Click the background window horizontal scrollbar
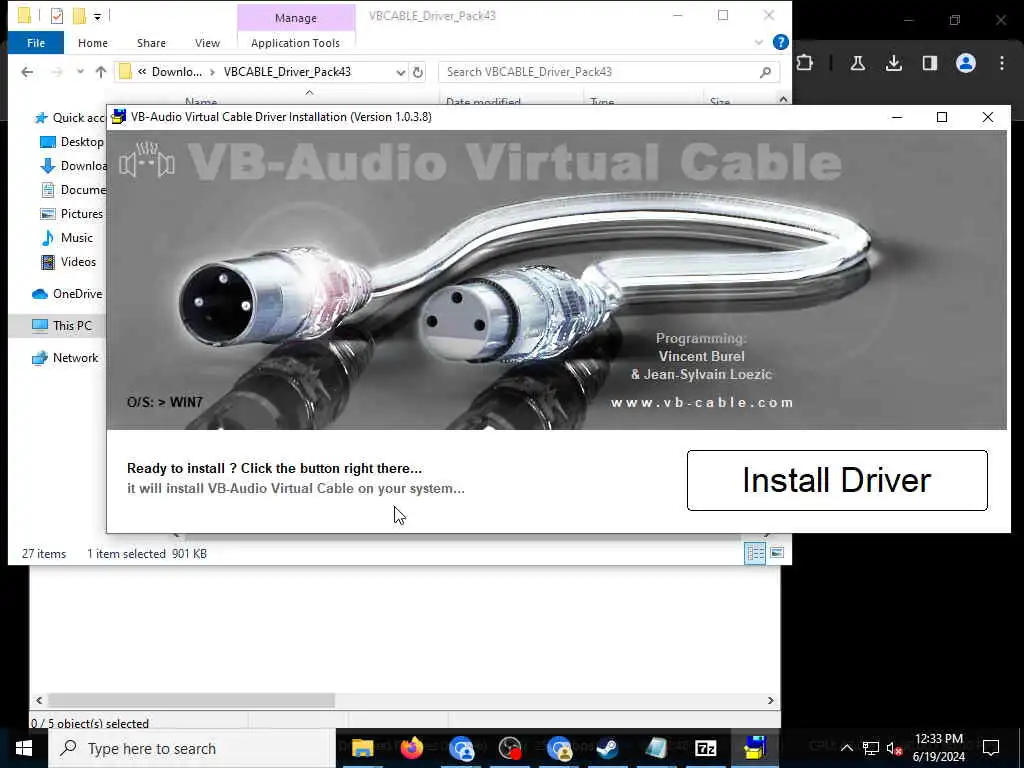This screenshot has width=1024, height=768. coord(191,700)
